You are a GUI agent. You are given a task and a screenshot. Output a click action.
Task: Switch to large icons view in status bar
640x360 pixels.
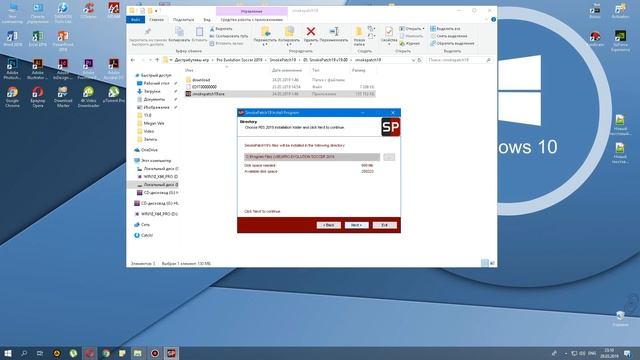tap(492, 263)
